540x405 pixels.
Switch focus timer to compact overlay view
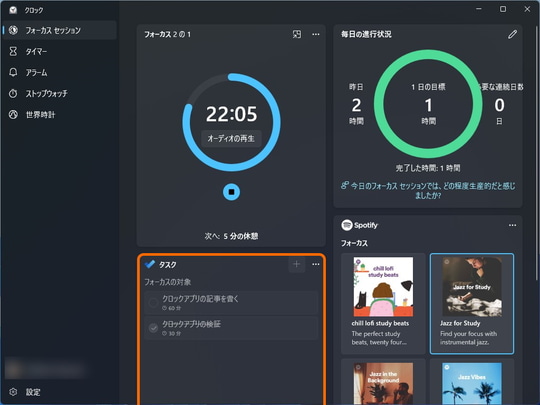coord(297,34)
